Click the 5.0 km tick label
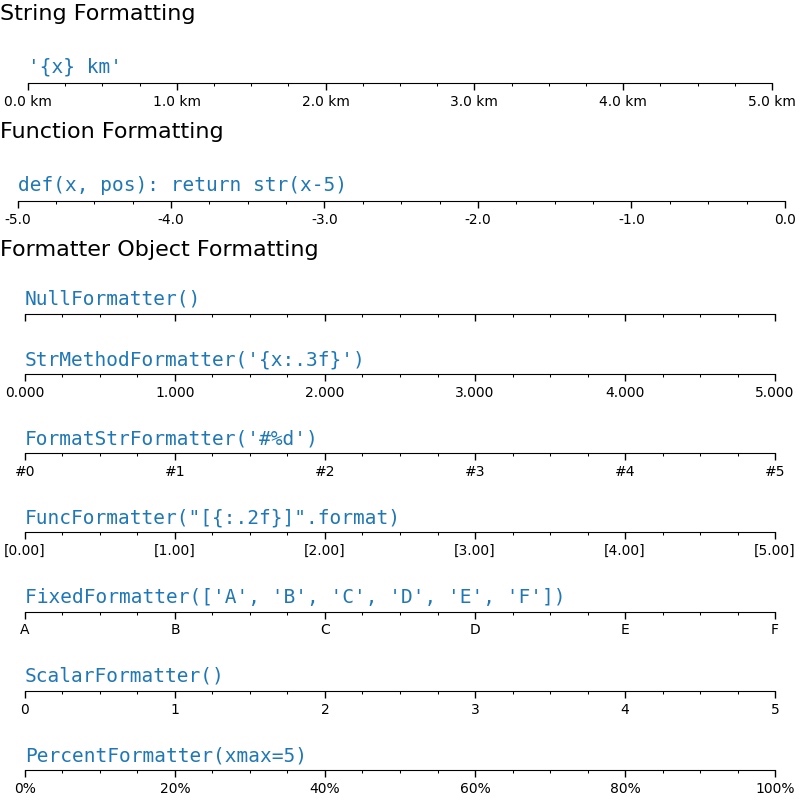The height and width of the screenshot is (800, 800). [x=772, y=101]
